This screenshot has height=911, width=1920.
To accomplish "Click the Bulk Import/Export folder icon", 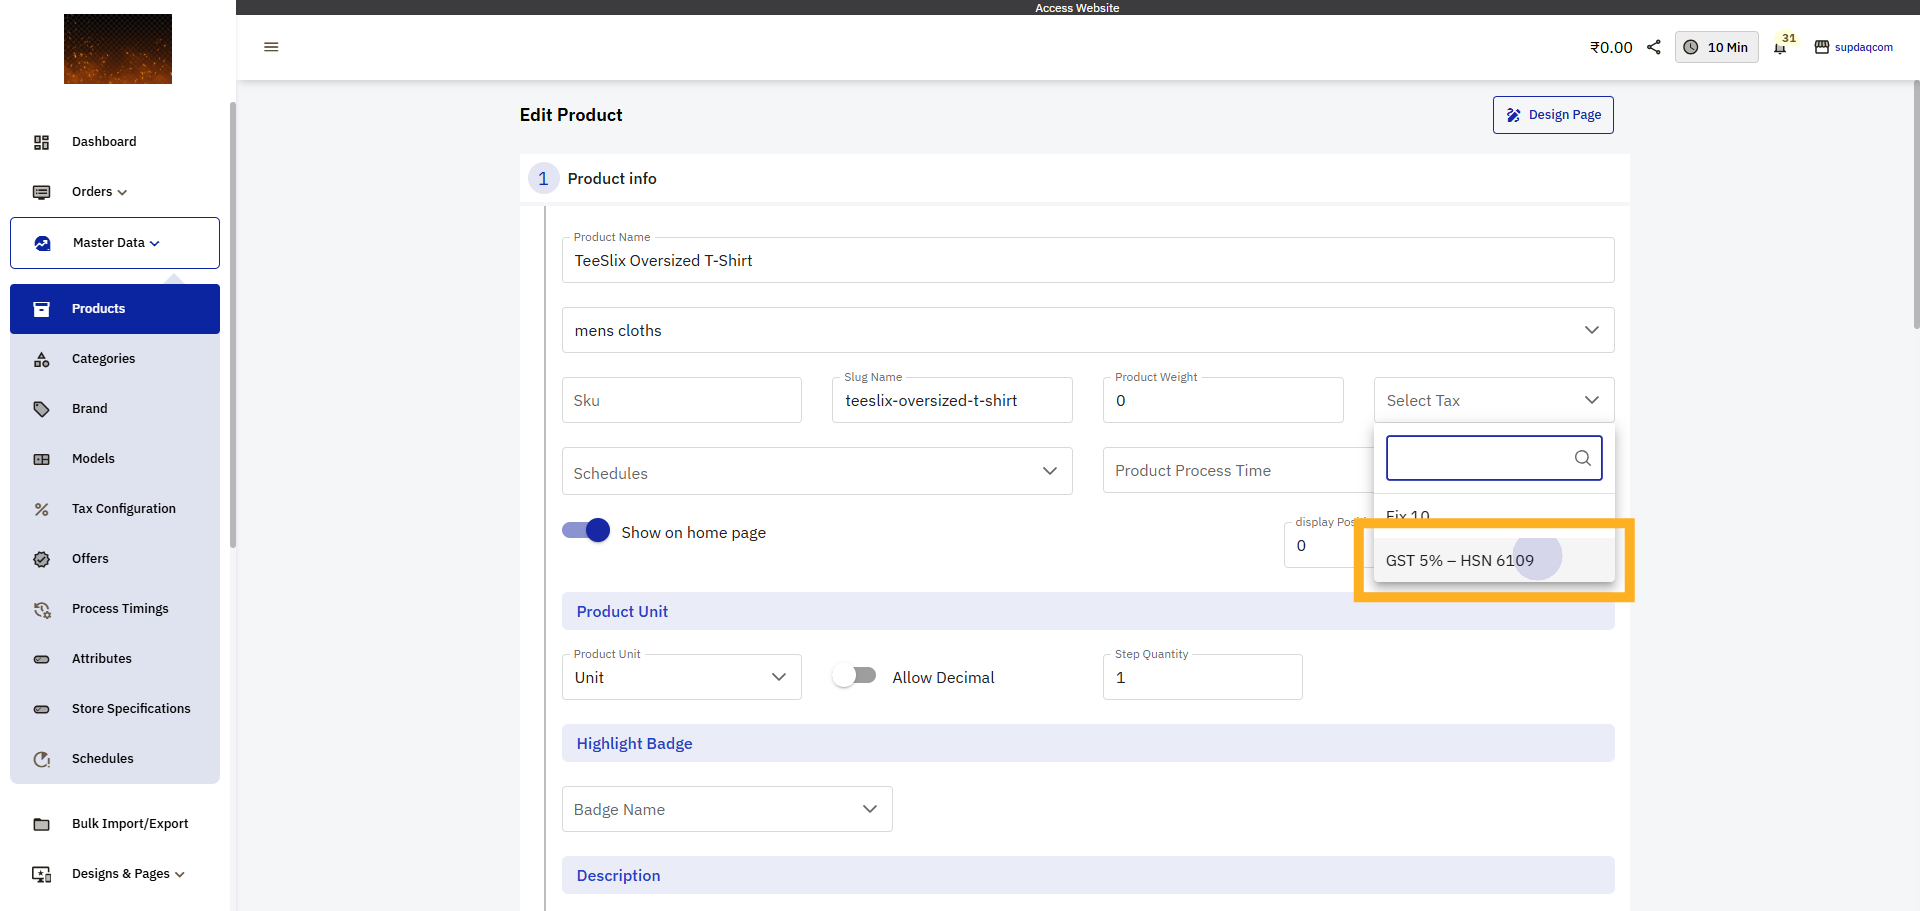I will tap(41, 824).
